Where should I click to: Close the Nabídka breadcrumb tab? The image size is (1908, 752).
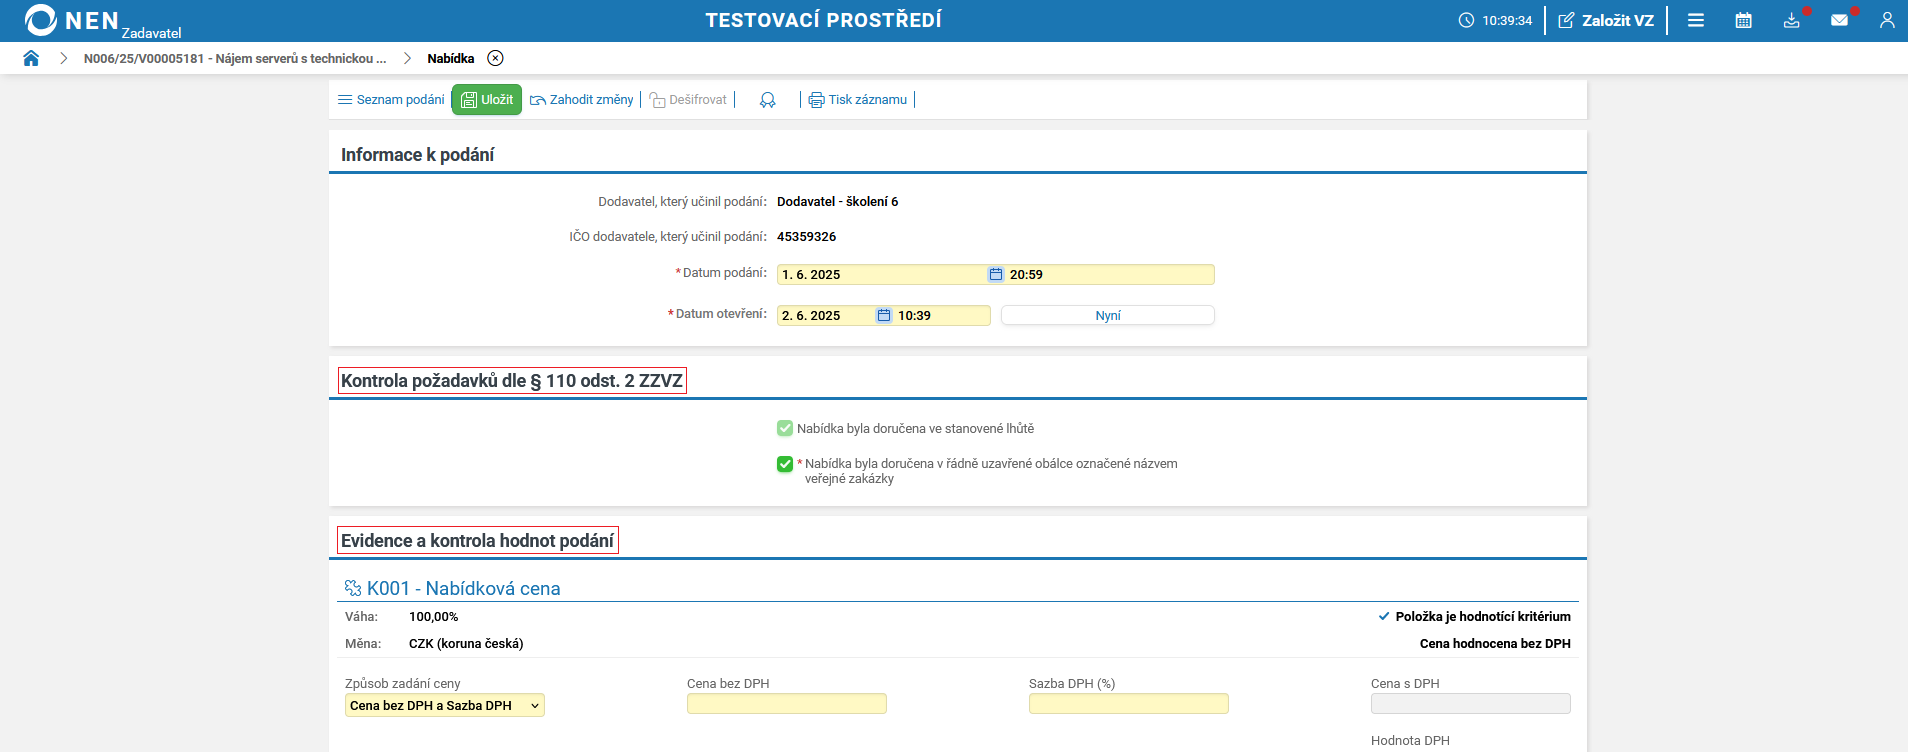[x=495, y=58]
